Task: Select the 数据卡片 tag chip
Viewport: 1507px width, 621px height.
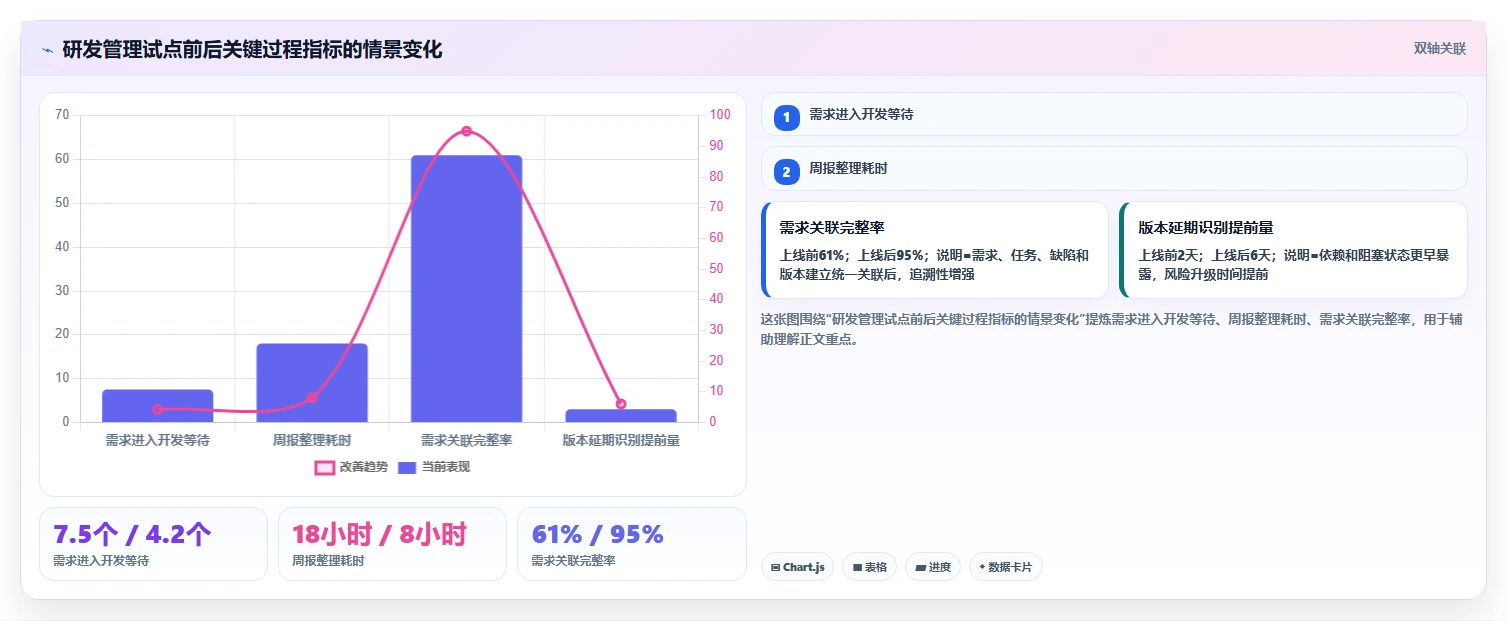Action: coord(1006,567)
